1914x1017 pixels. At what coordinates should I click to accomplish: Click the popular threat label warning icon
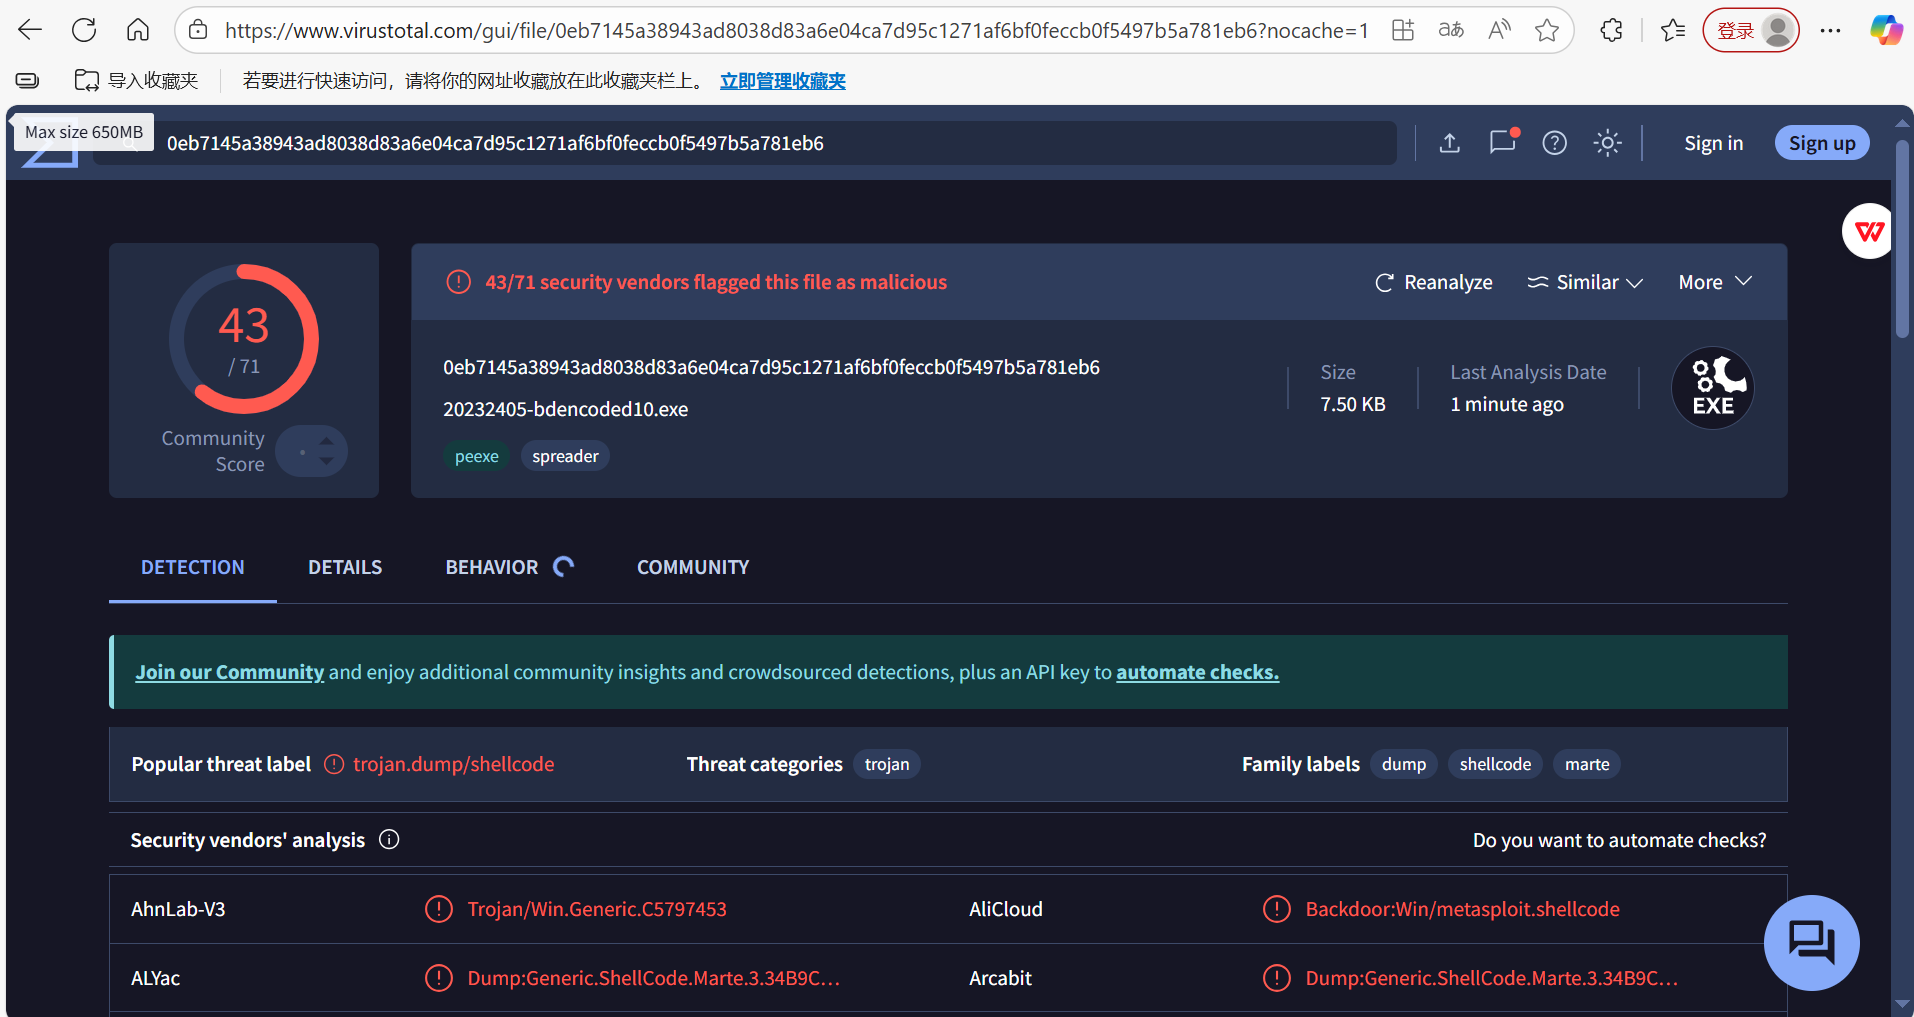[334, 764]
